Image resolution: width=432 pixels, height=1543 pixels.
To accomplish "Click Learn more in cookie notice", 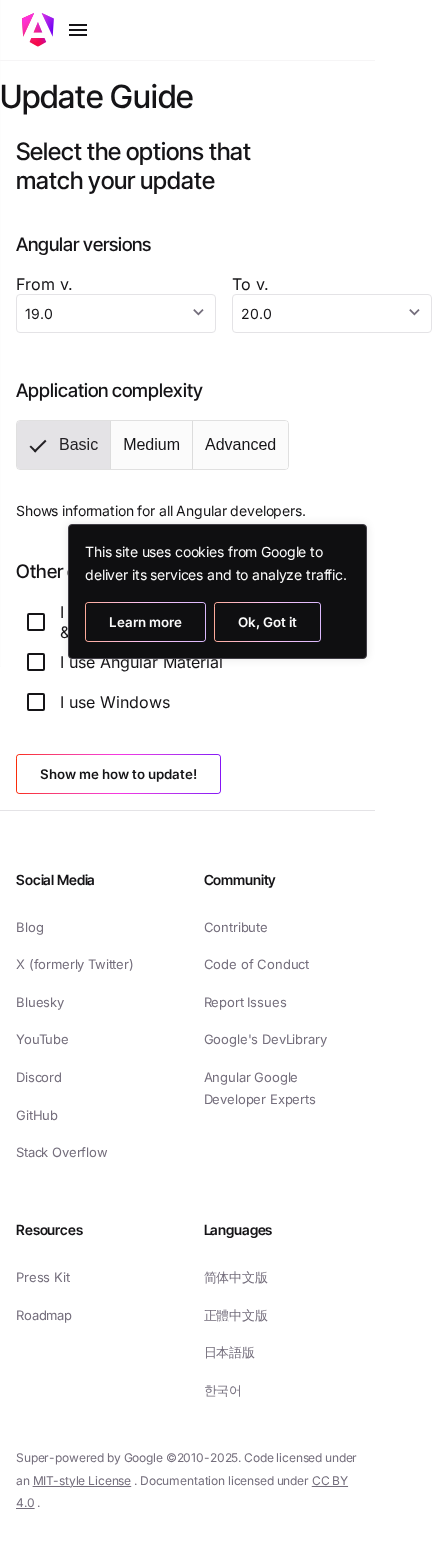I will tap(145, 622).
